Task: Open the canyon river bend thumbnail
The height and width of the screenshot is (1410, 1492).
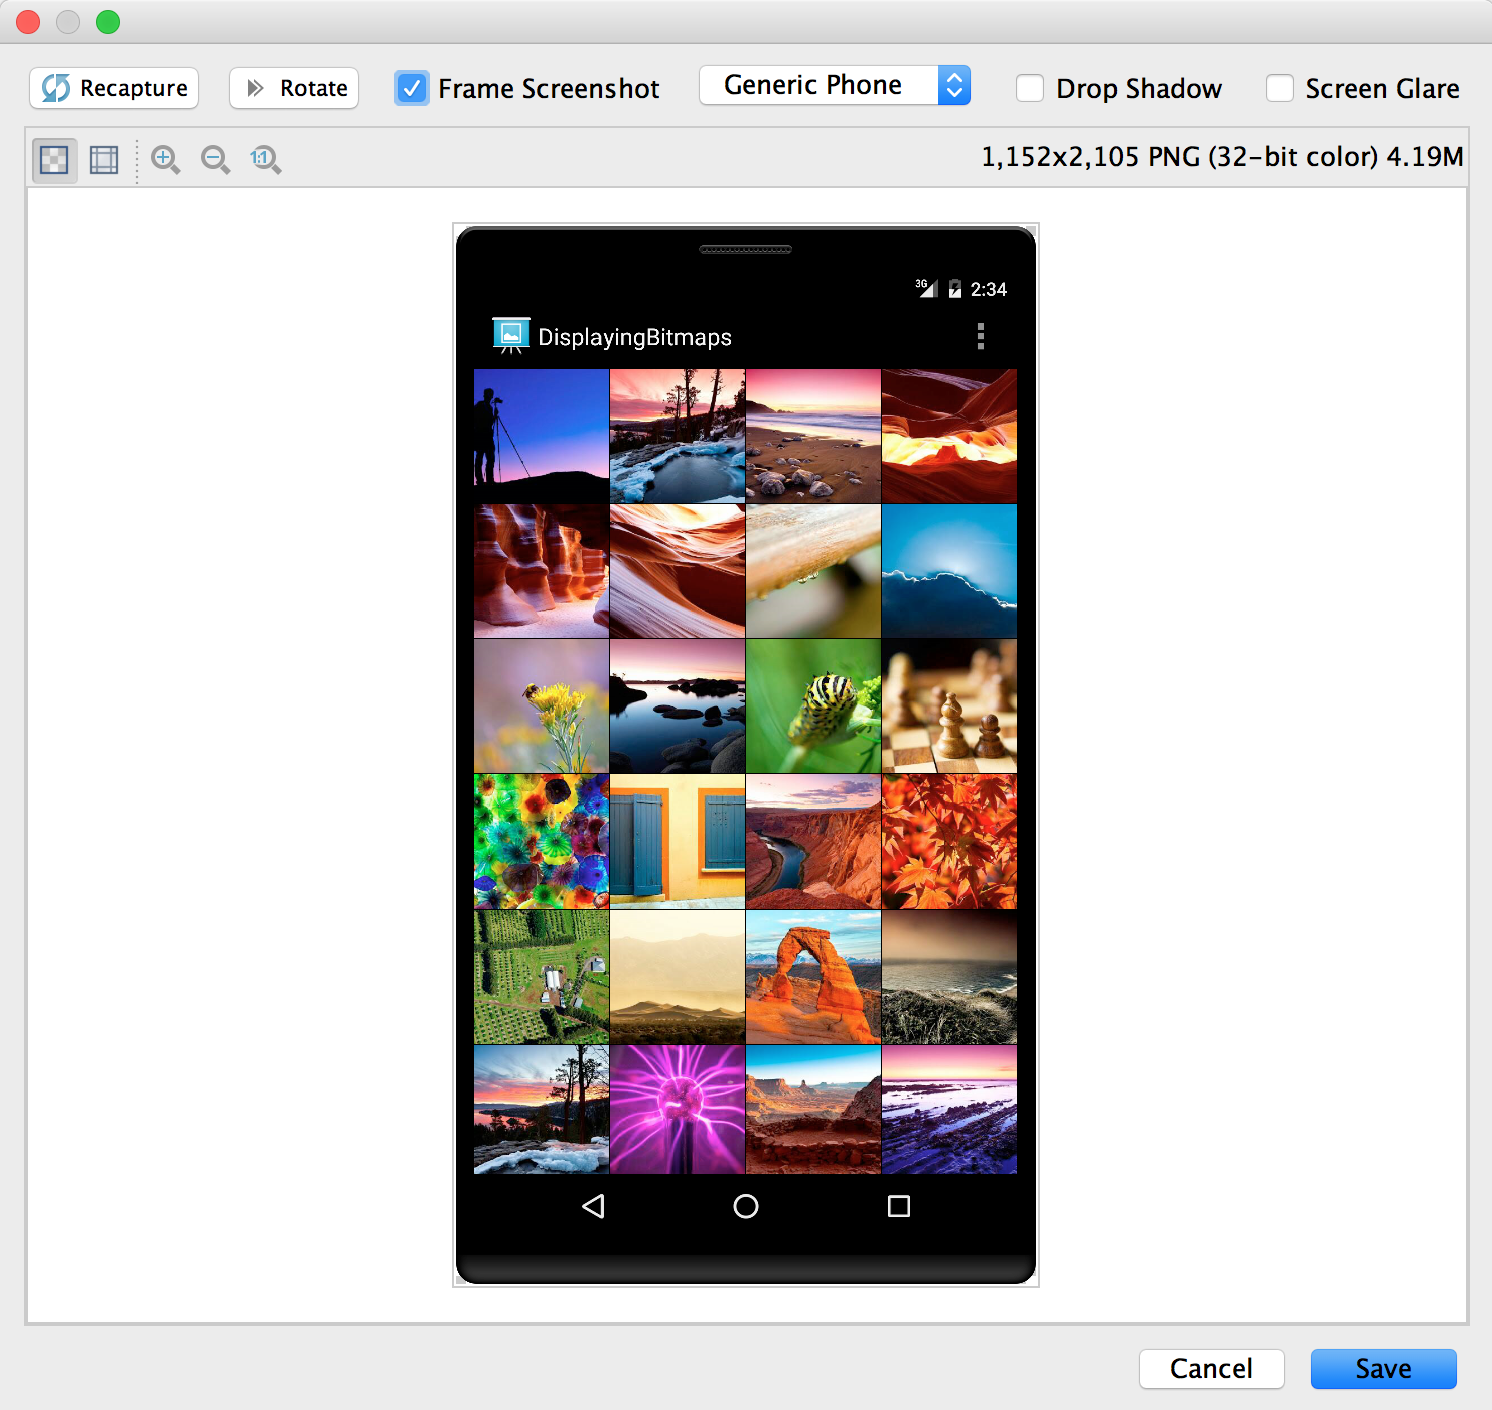Action: [x=813, y=841]
